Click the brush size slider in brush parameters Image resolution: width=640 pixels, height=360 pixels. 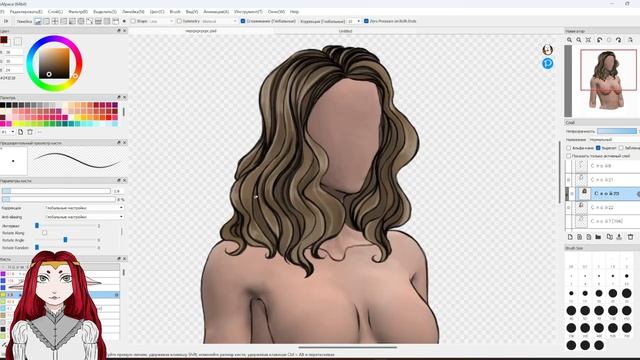click(x=56, y=191)
